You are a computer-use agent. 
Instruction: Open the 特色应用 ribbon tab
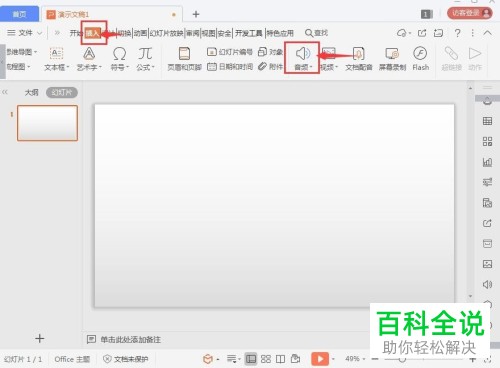[280, 33]
